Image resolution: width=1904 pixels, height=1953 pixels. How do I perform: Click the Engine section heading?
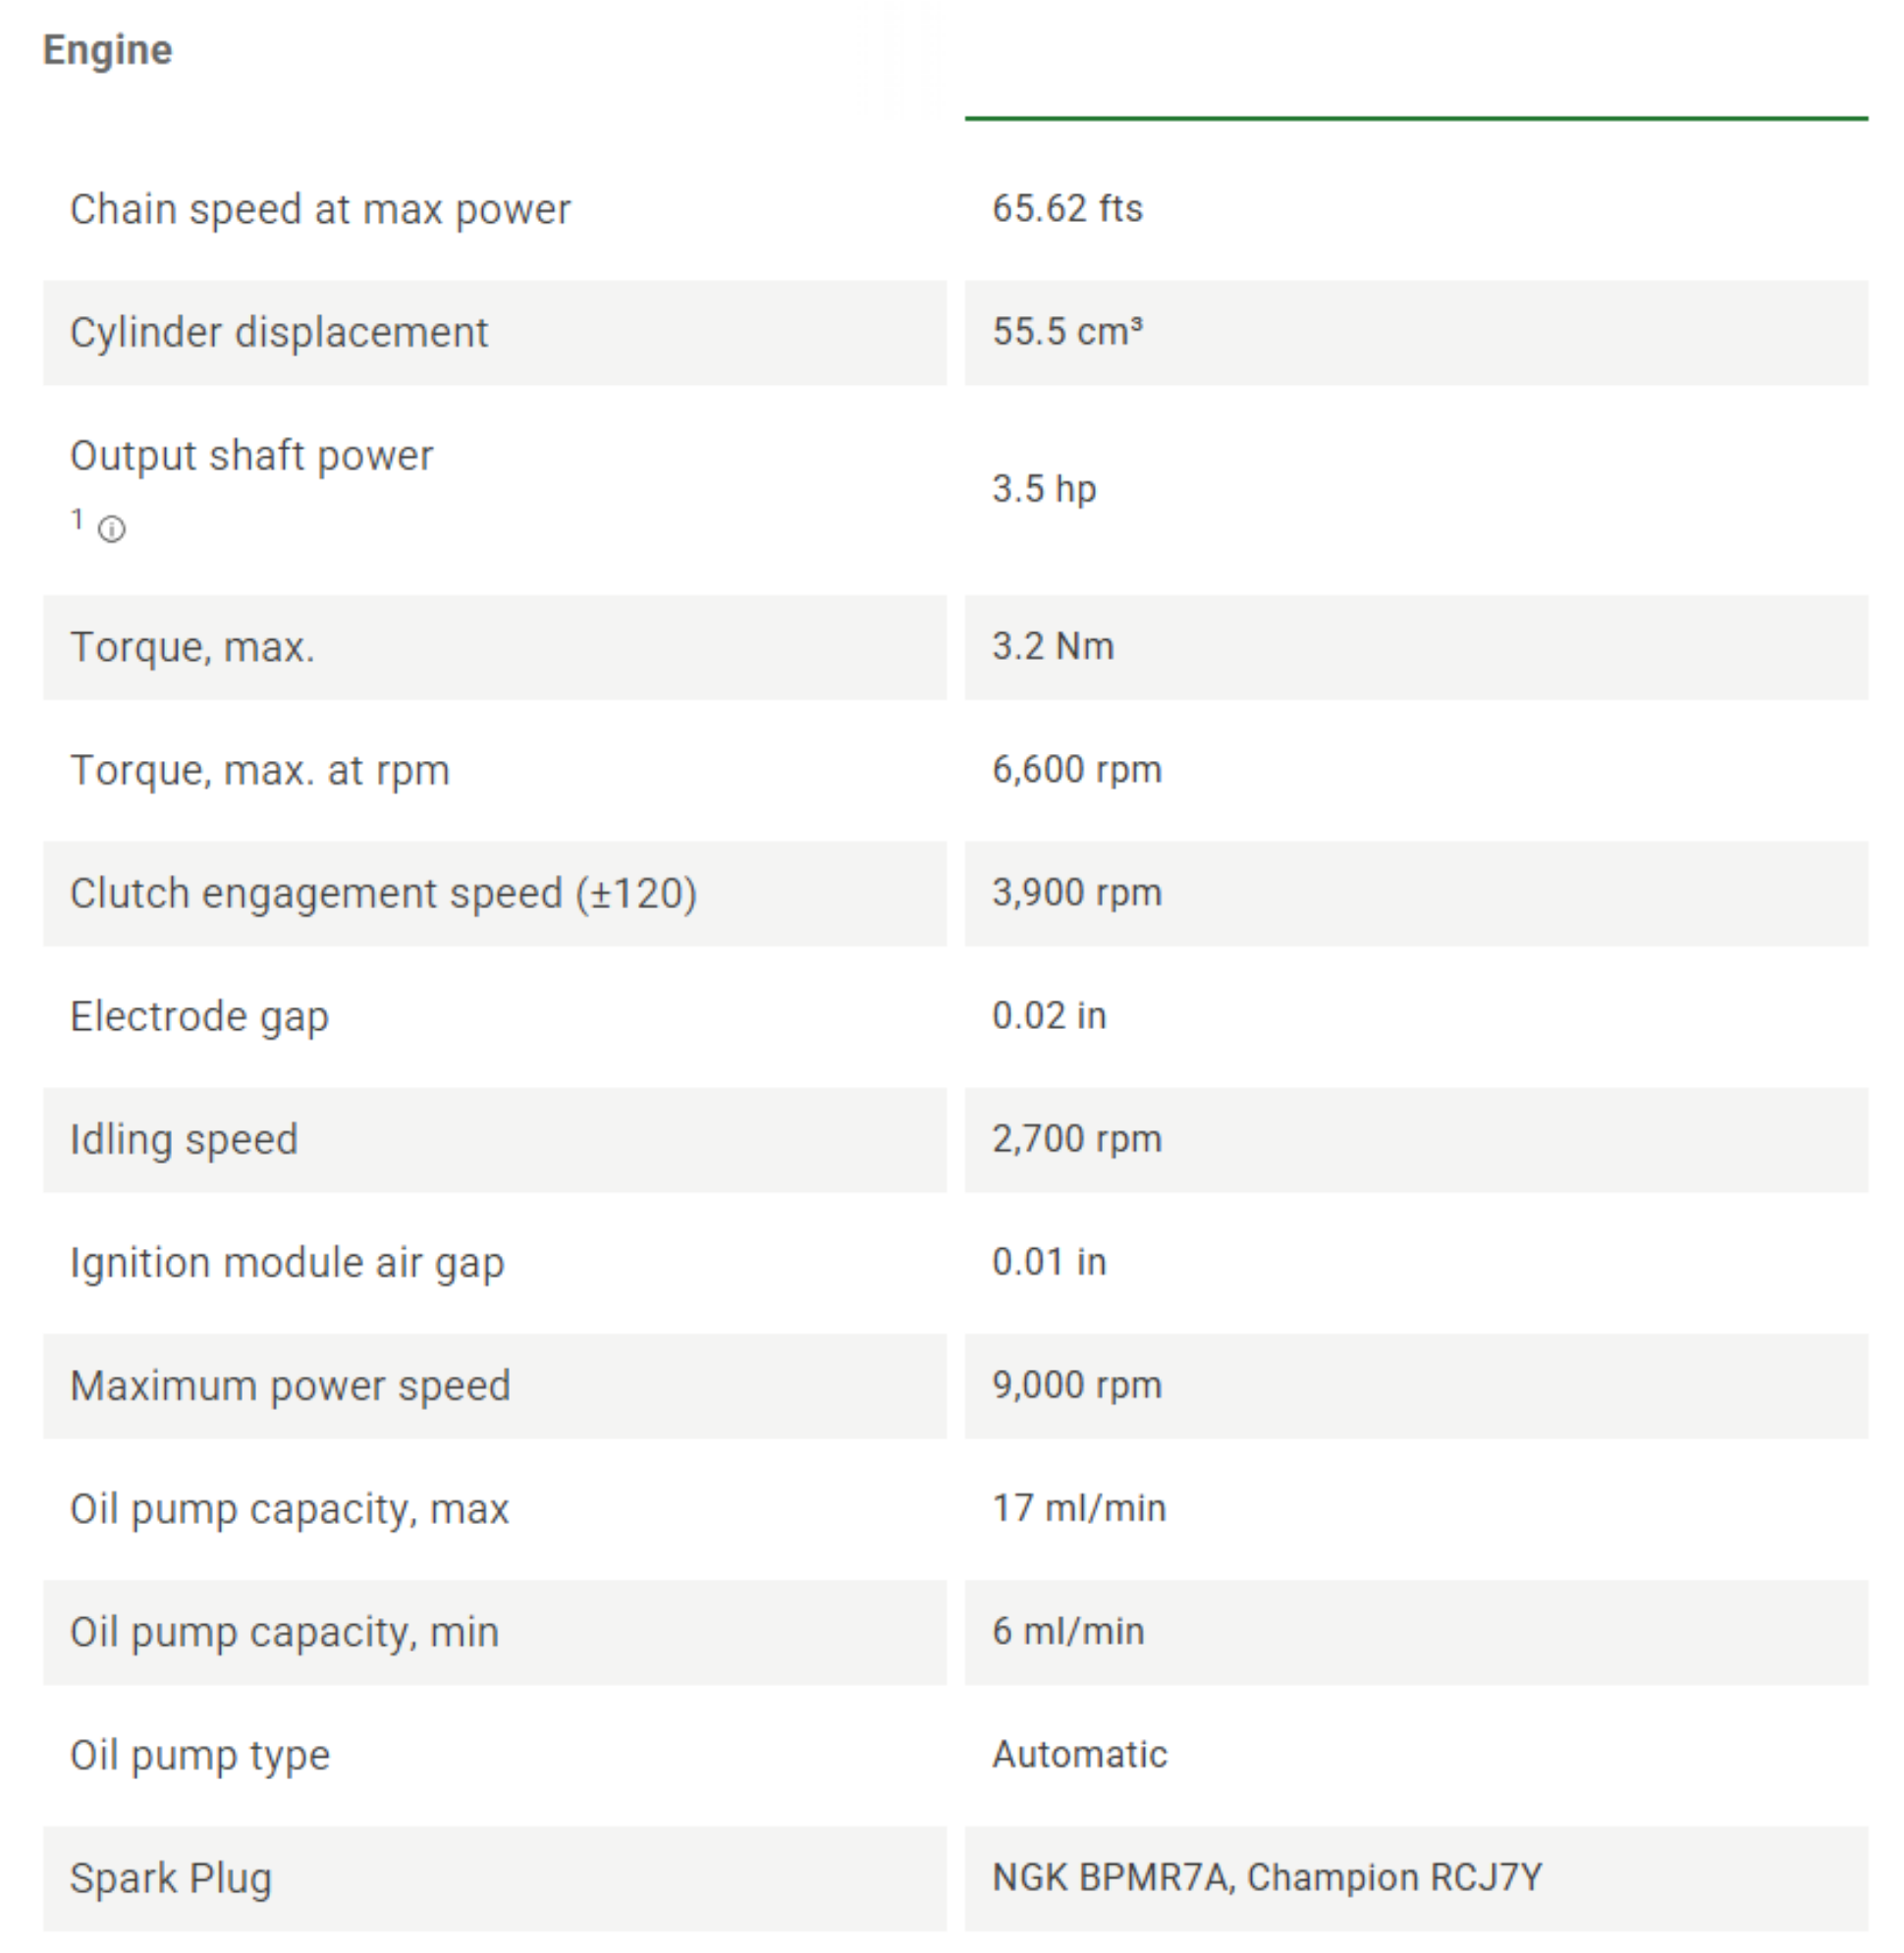[108, 50]
